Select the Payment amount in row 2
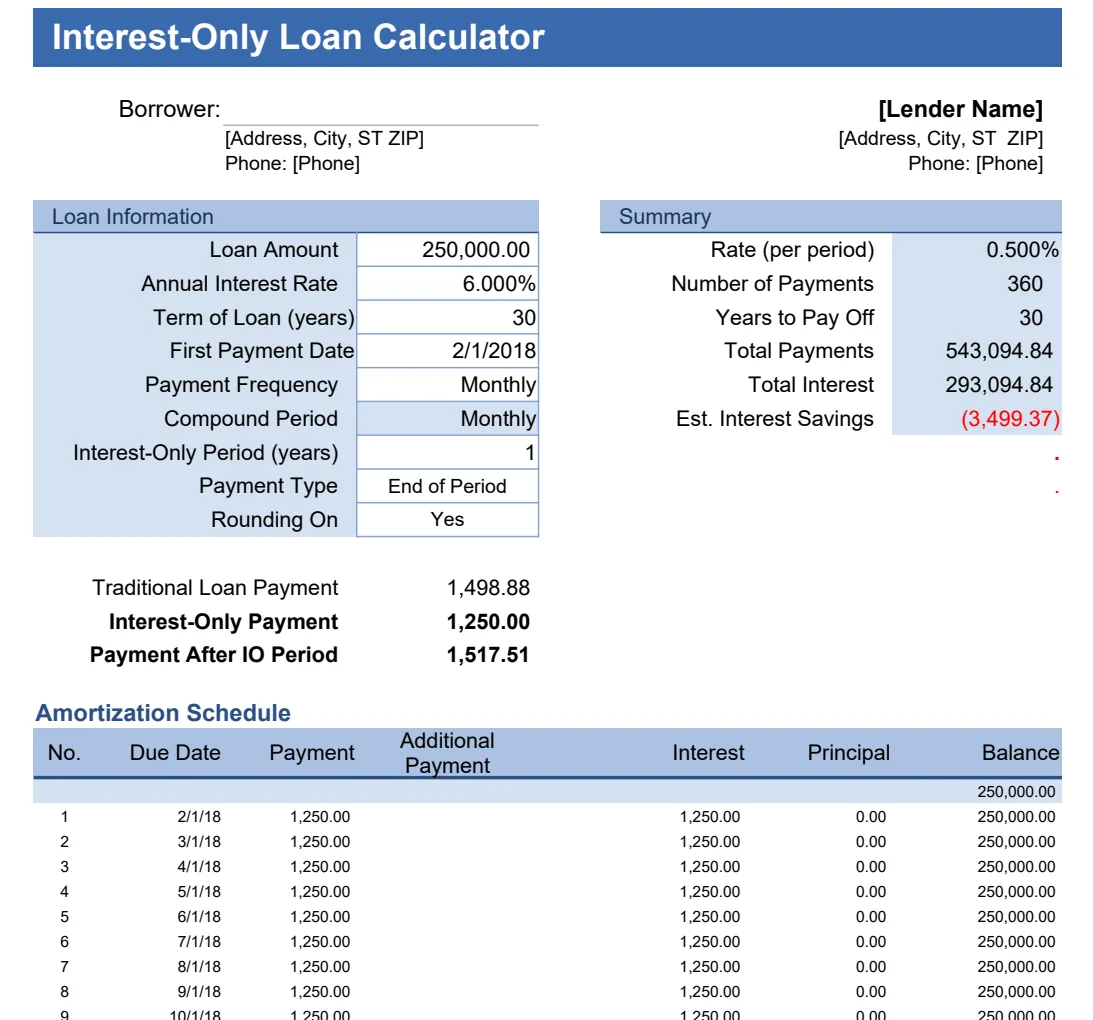This screenshot has height=1020, width=1093. (x=320, y=842)
